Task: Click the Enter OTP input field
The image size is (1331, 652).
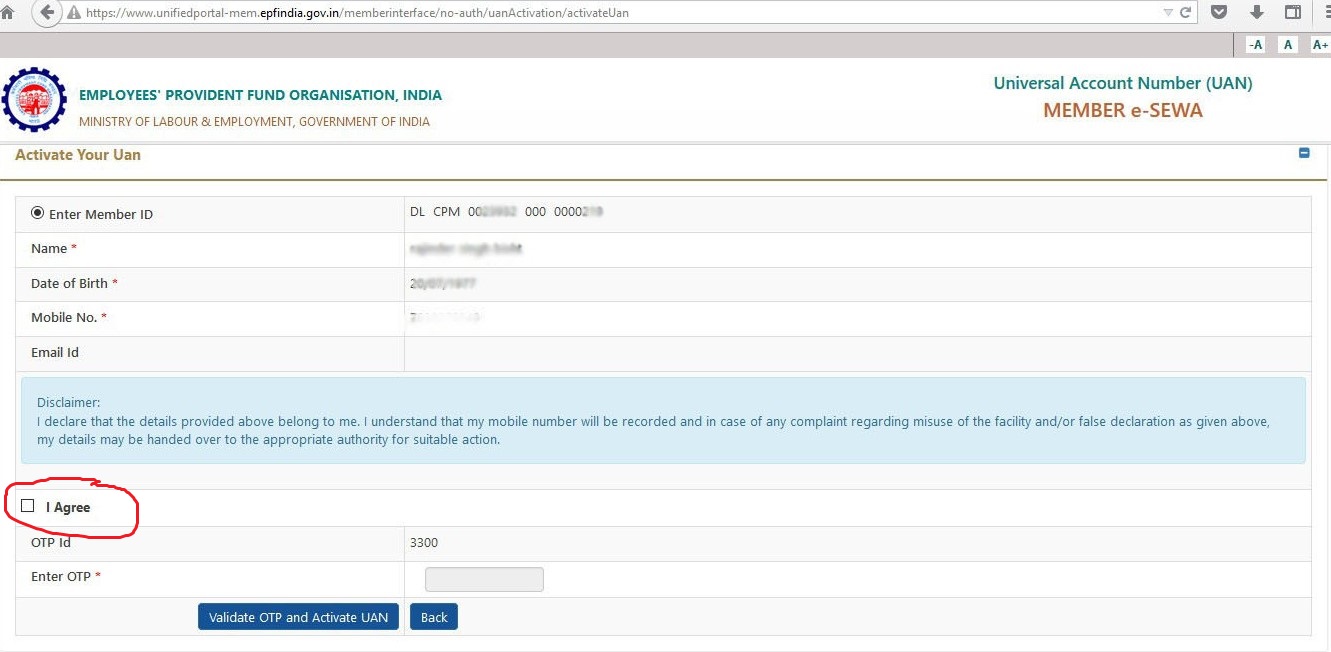Action: (484, 579)
